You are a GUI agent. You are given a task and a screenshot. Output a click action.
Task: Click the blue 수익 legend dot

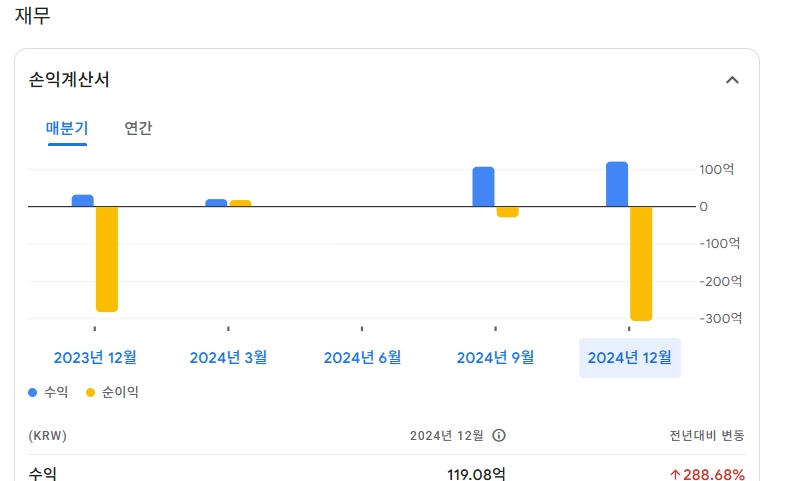click(x=32, y=392)
